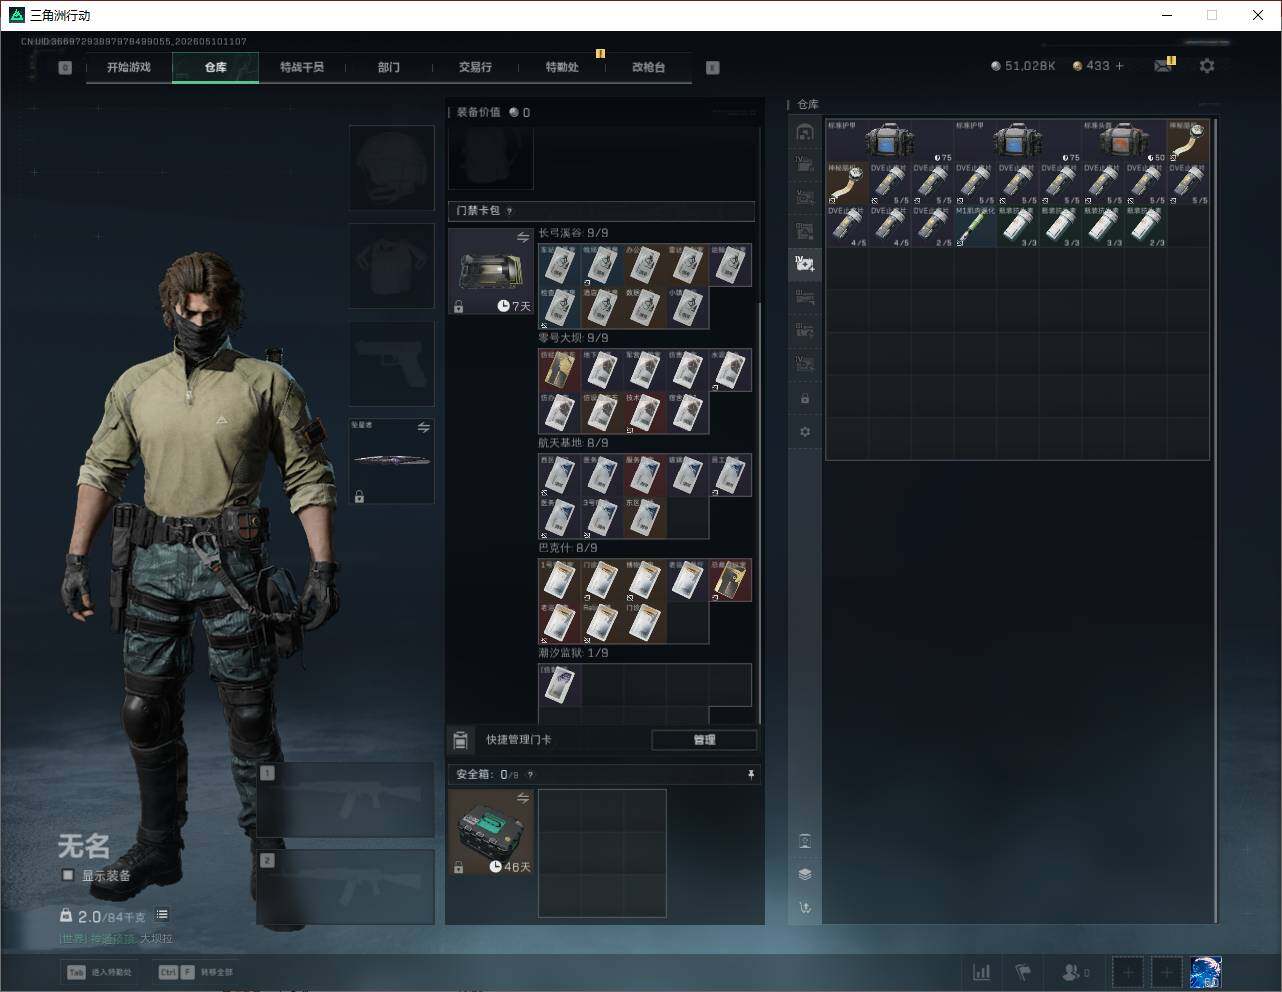Select the DVE item showing 2/5
Screen dimensions: 1282x992
(933, 226)
